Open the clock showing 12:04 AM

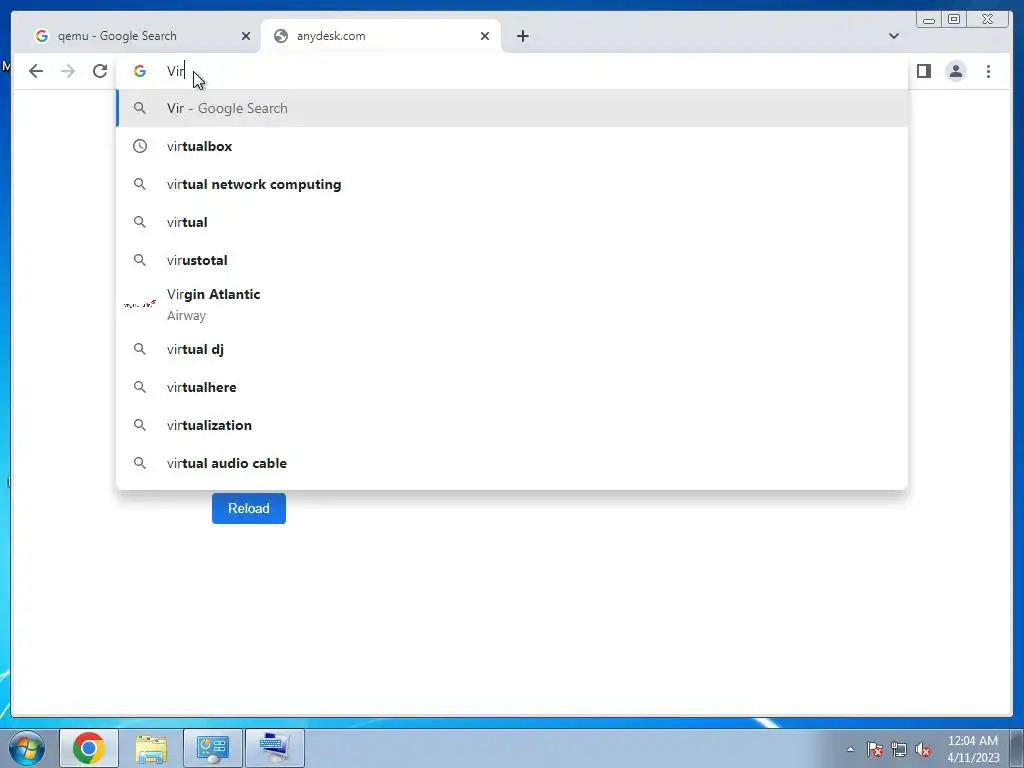point(973,749)
